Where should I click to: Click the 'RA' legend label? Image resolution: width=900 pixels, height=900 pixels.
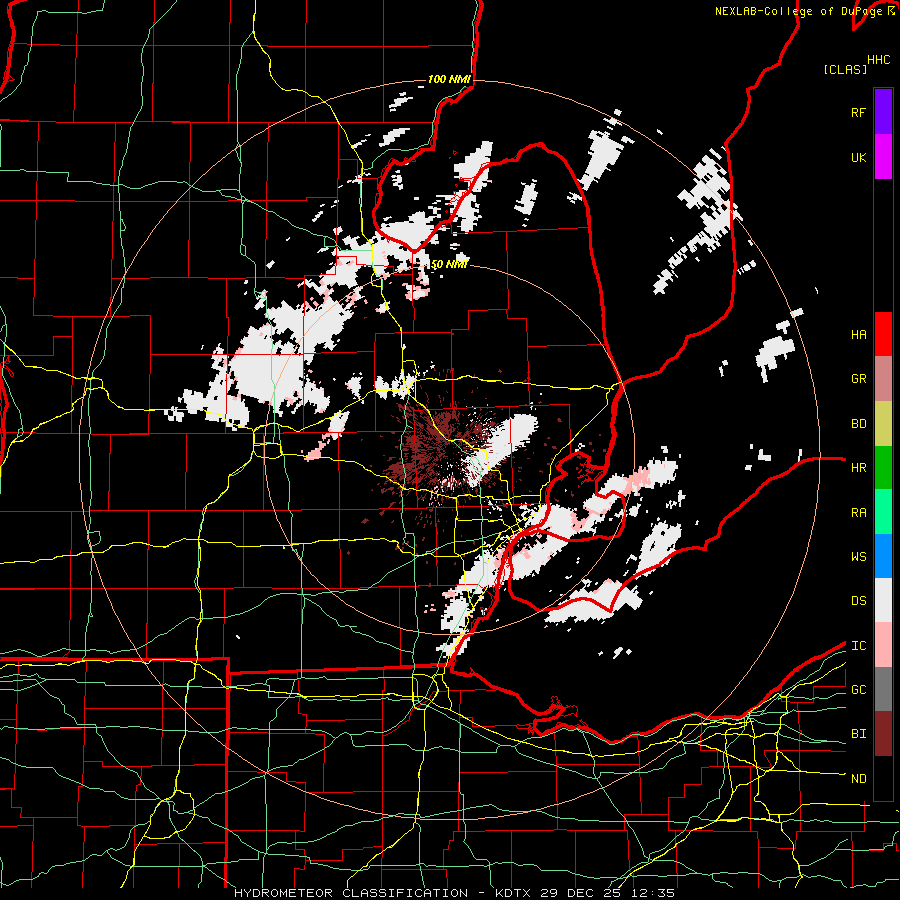click(858, 513)
